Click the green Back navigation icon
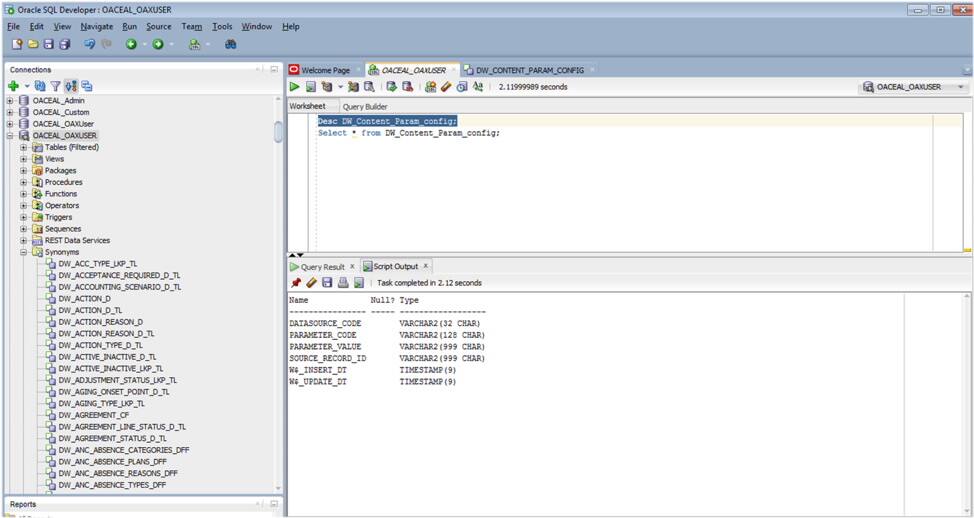The height and width of the screenshot is (518, 974). [131, 44]
